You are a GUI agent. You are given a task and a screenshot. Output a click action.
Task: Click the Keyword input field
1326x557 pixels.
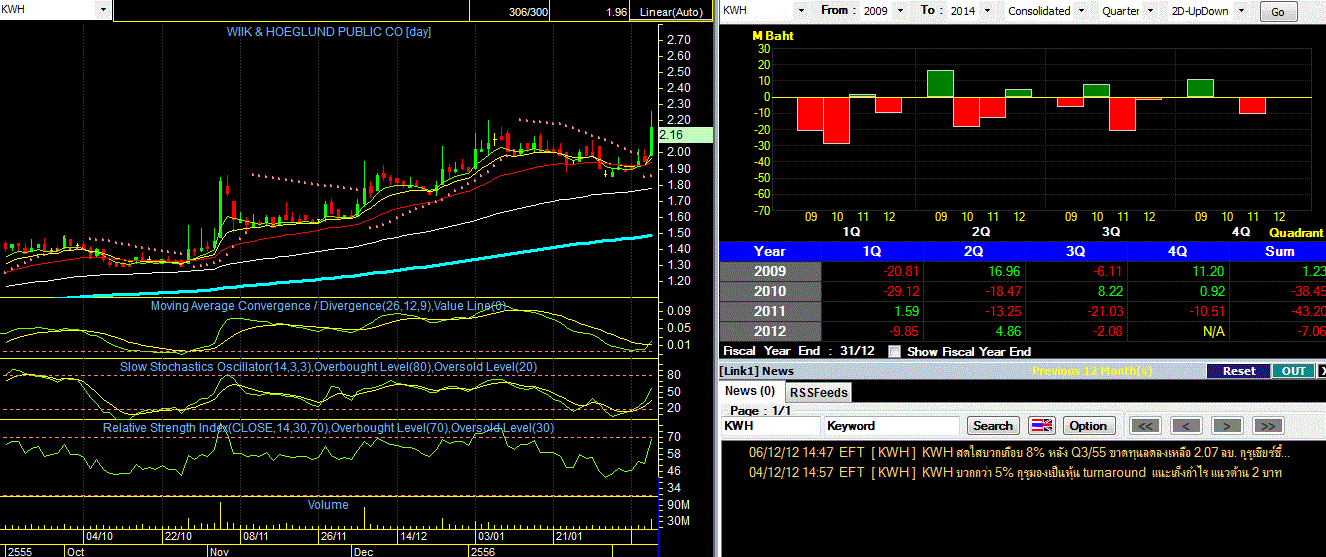point(892,425)
